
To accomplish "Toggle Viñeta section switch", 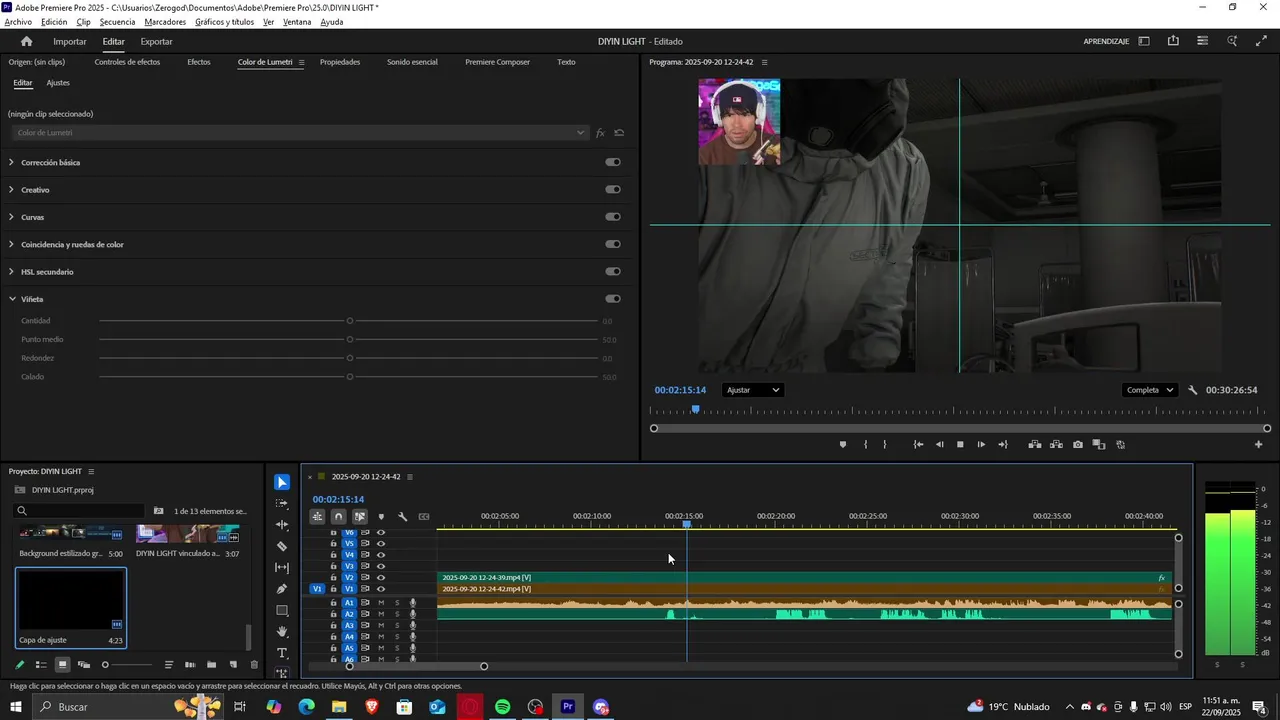I will (613, 298).
